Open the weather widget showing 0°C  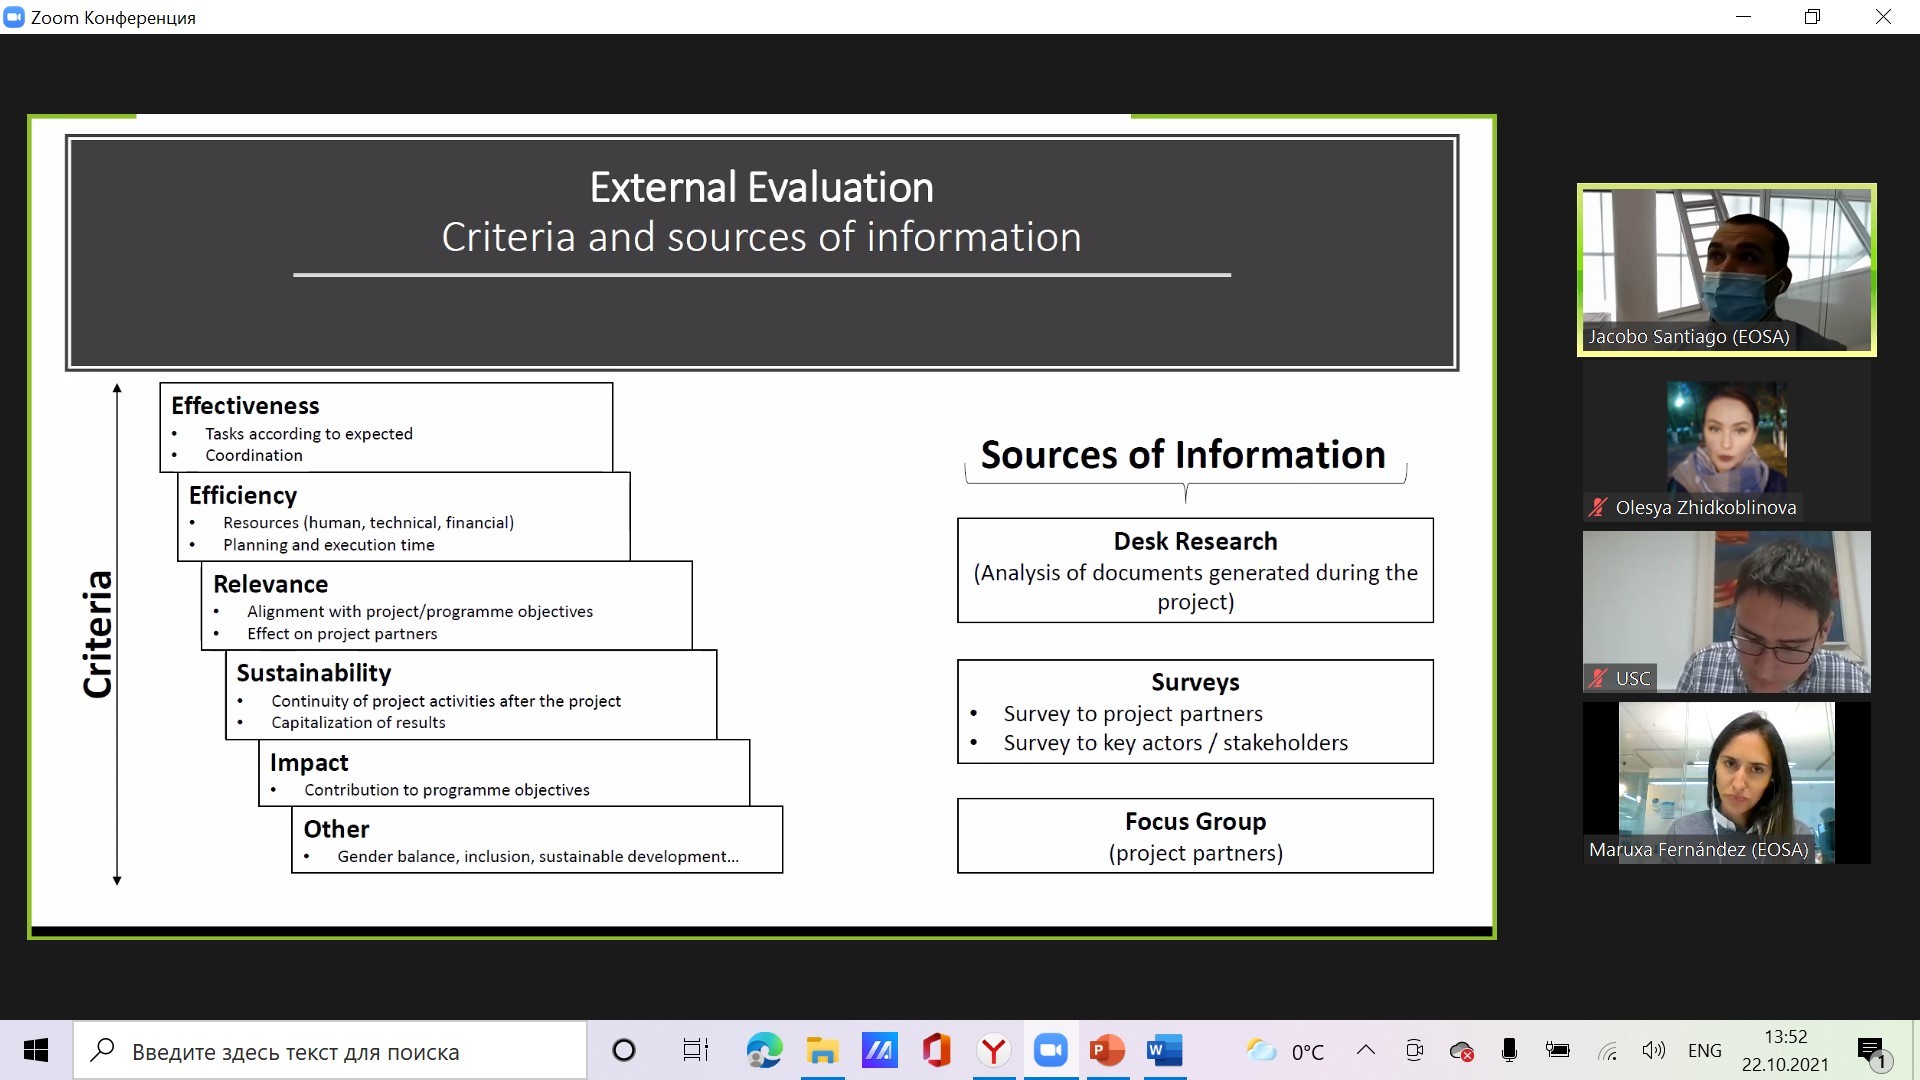pos(1285,1051)
